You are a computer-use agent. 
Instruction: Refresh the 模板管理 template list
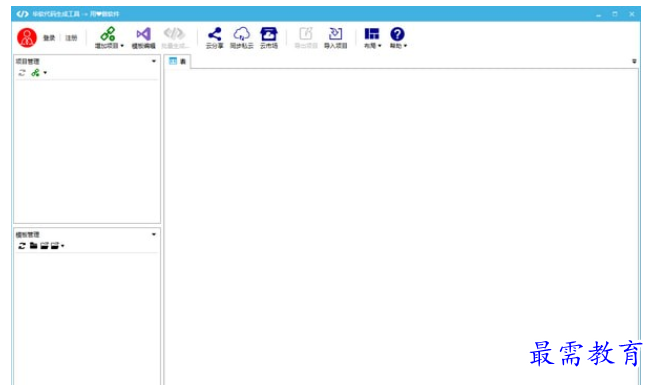[22, 246]
